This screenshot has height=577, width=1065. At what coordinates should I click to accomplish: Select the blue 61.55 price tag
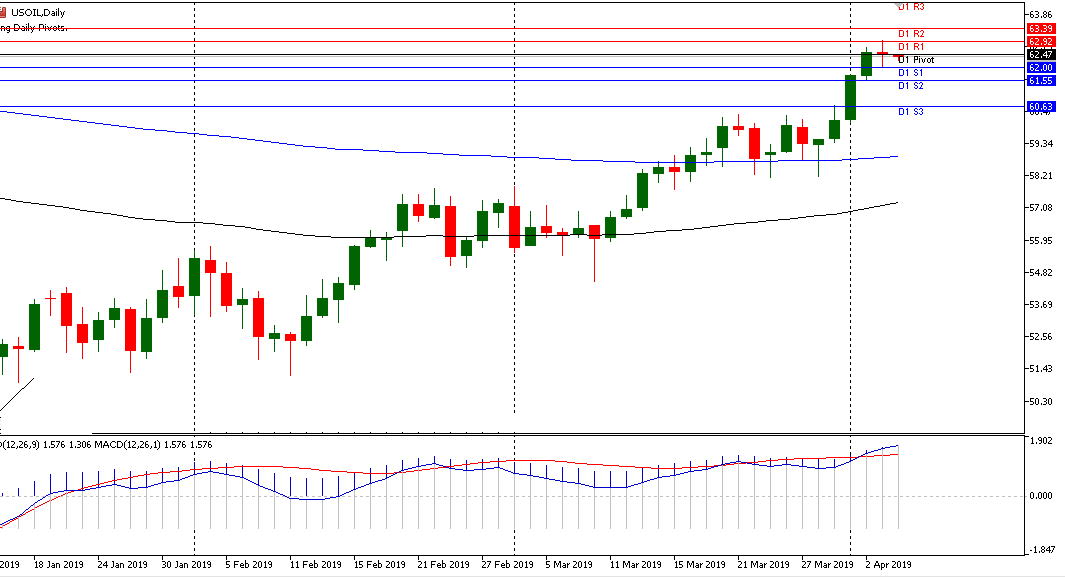click(x=1041, y=80)
